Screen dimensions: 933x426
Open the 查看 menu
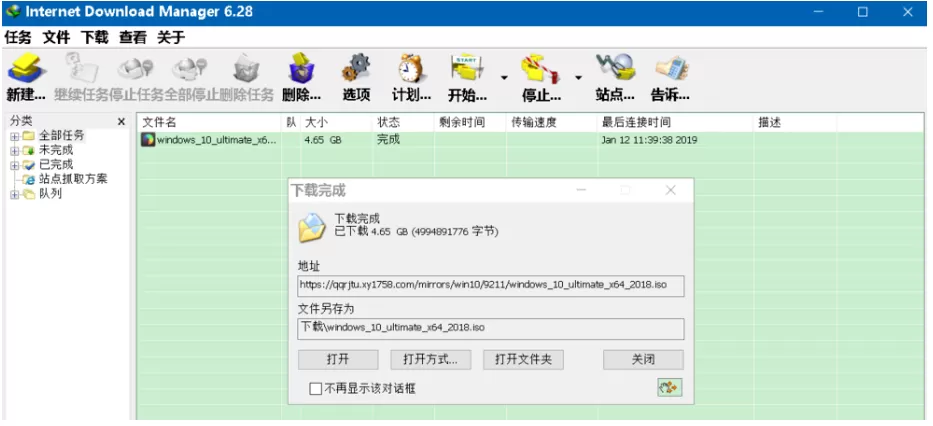point(133,37)
